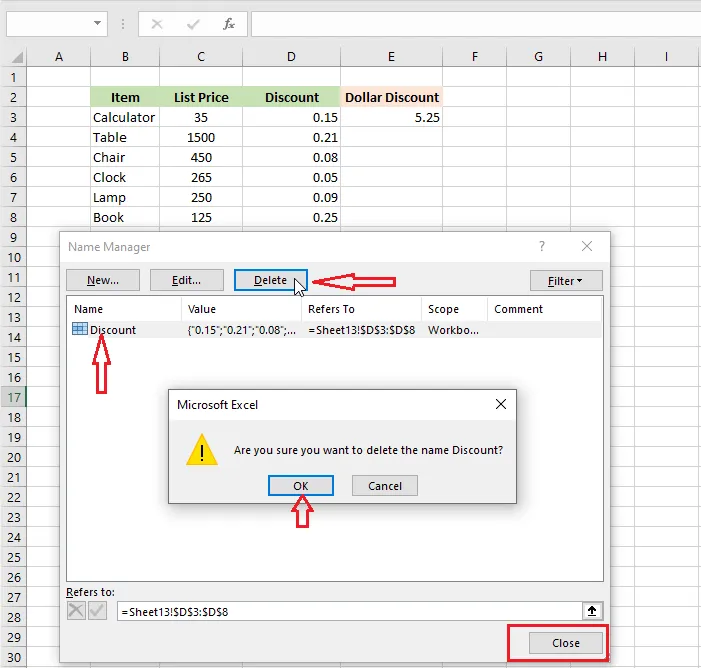Click the cancel X icon beside Refers to
Image resolution: width=701 pixels, height=668 pixels.
76,611
